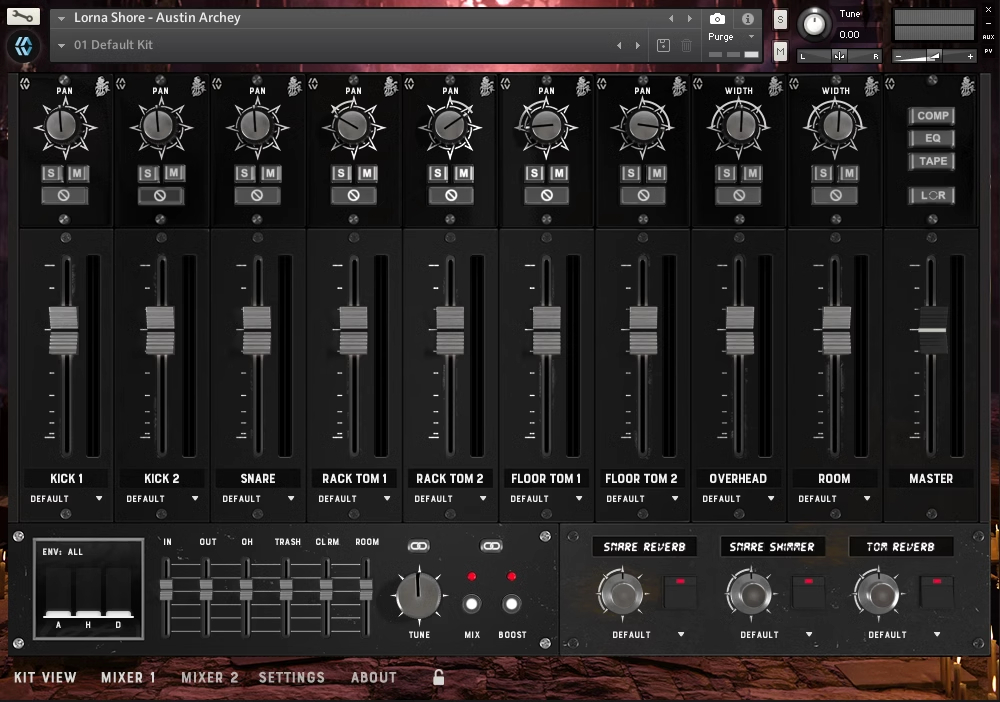Viewport: 1000px width, 702px height.
Task: Enable the master TAPE button
Action: coord(932,161)
